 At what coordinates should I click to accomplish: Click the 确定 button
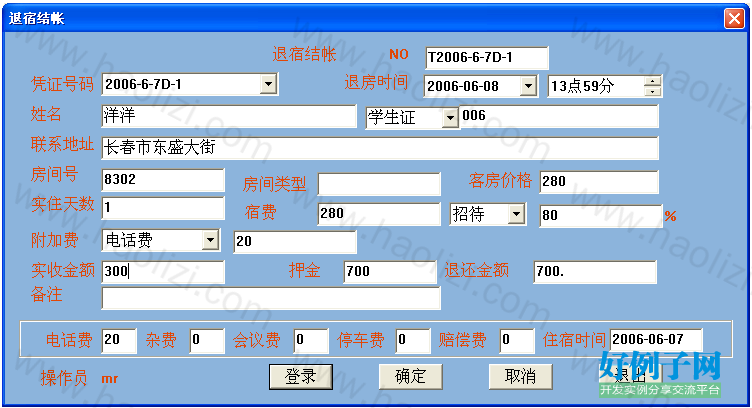(x=411, y=376)
